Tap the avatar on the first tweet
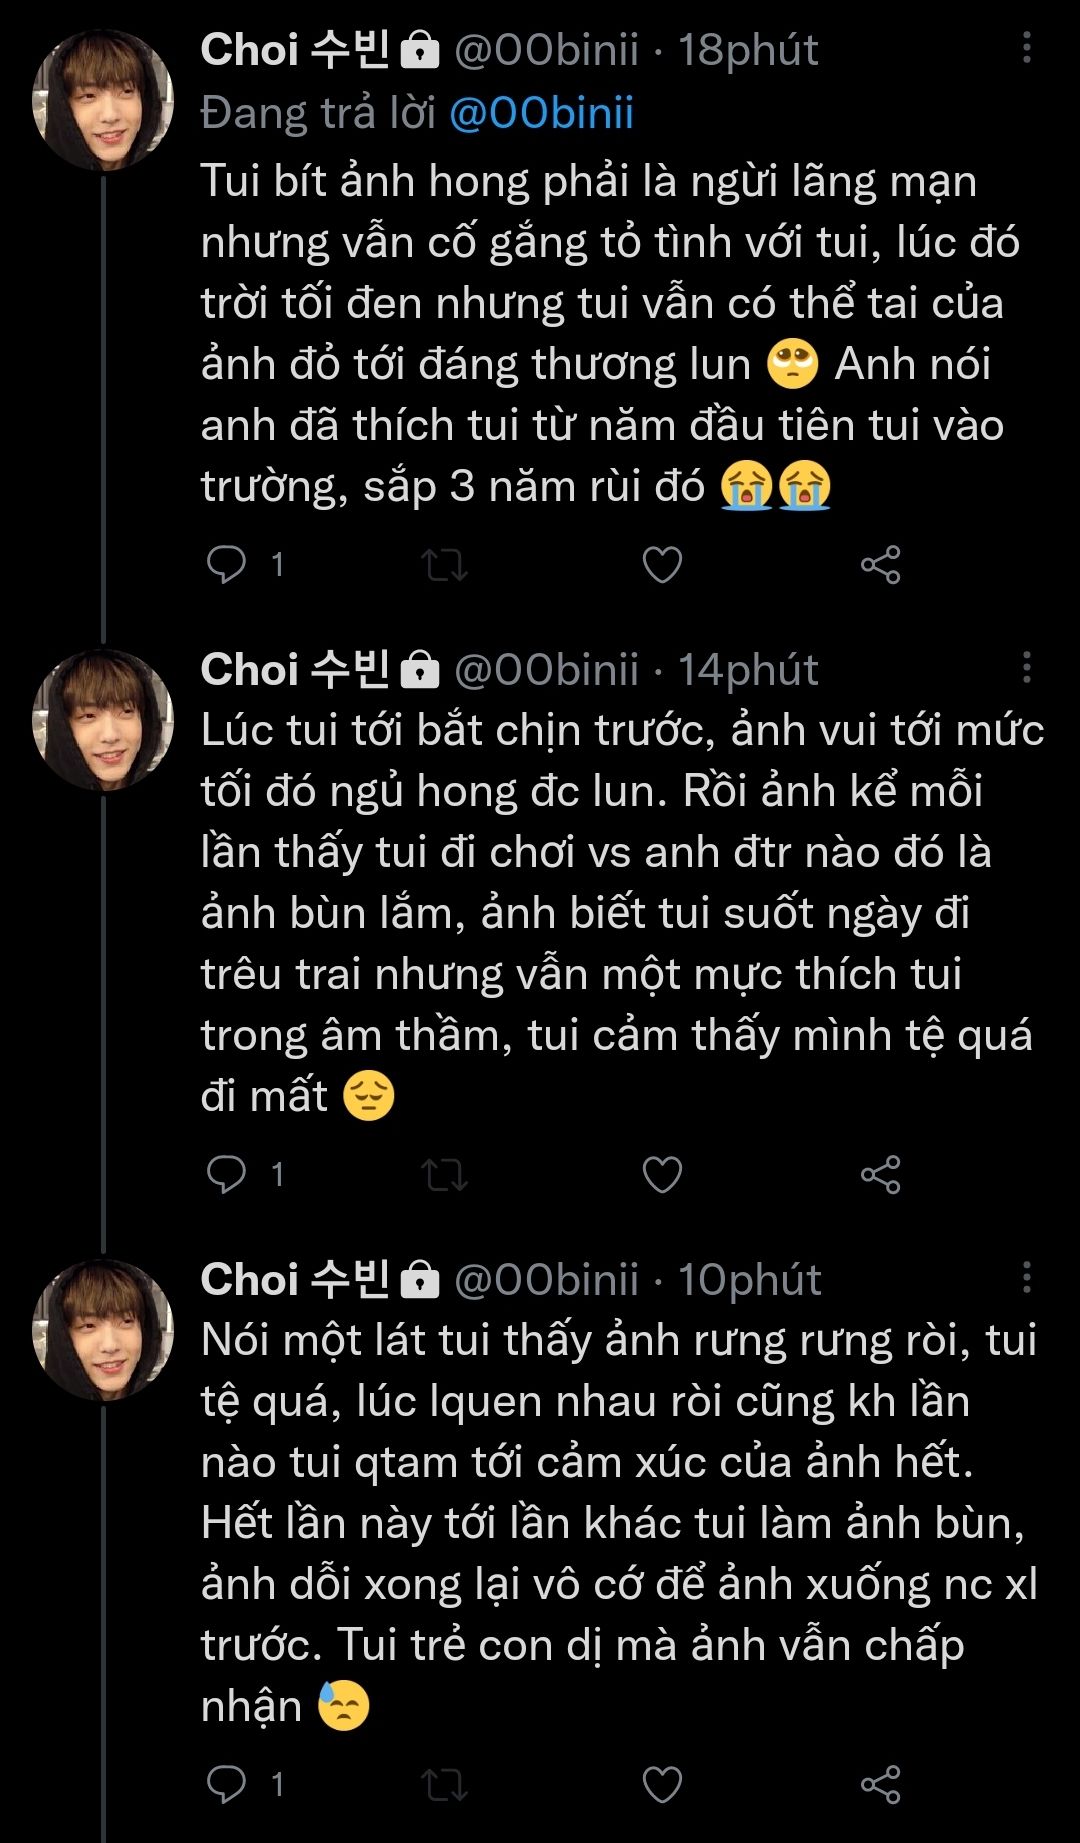The image size is (1080, 1843). tap(103, 100)
